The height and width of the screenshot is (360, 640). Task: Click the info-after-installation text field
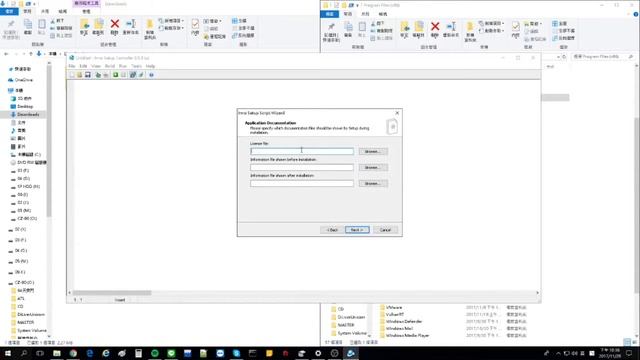(x=302, y=184)
